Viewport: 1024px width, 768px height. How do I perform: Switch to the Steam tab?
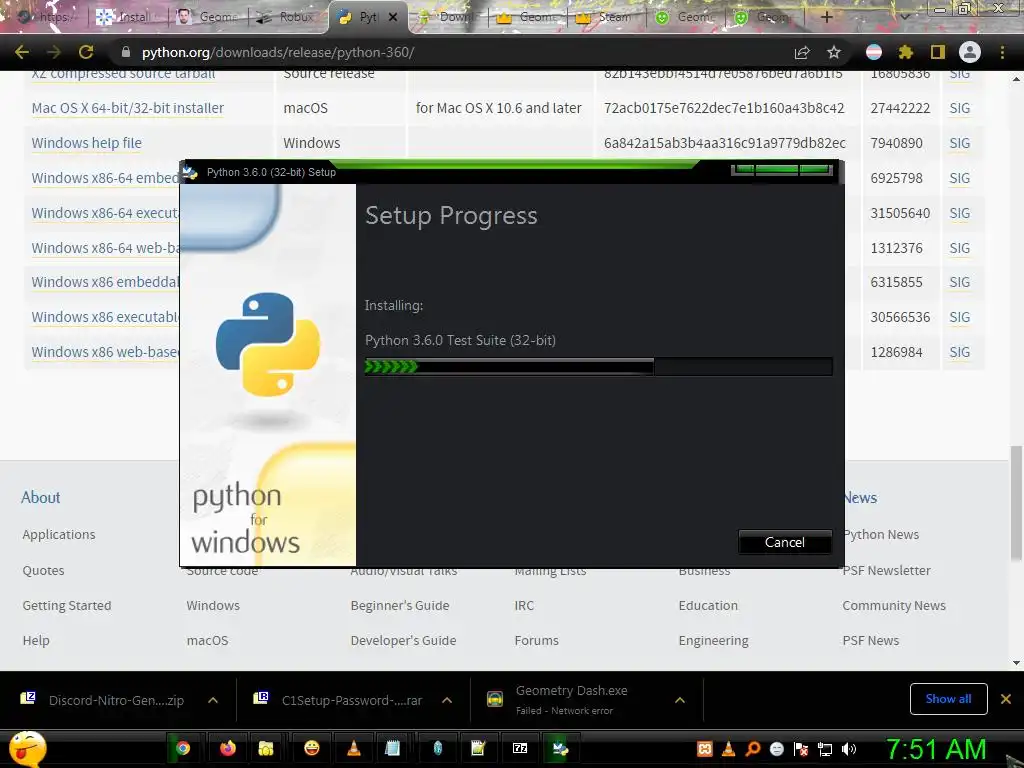606,17
